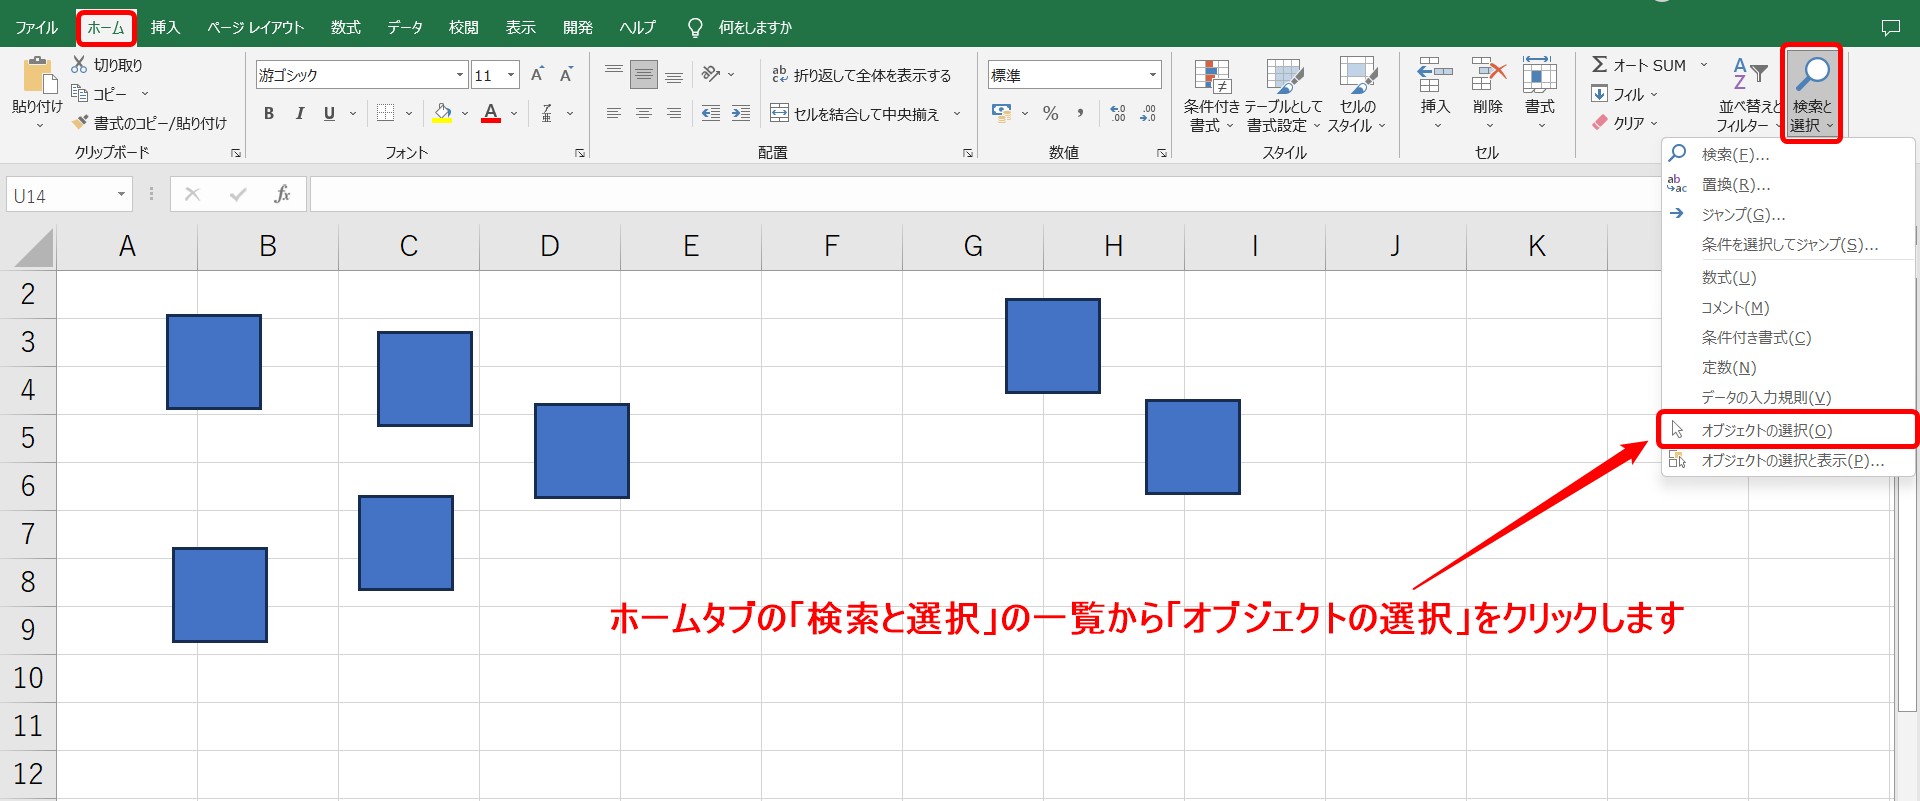
Task: Click the Cut (切り取り) scissors icon
Action: coord(79,65)
